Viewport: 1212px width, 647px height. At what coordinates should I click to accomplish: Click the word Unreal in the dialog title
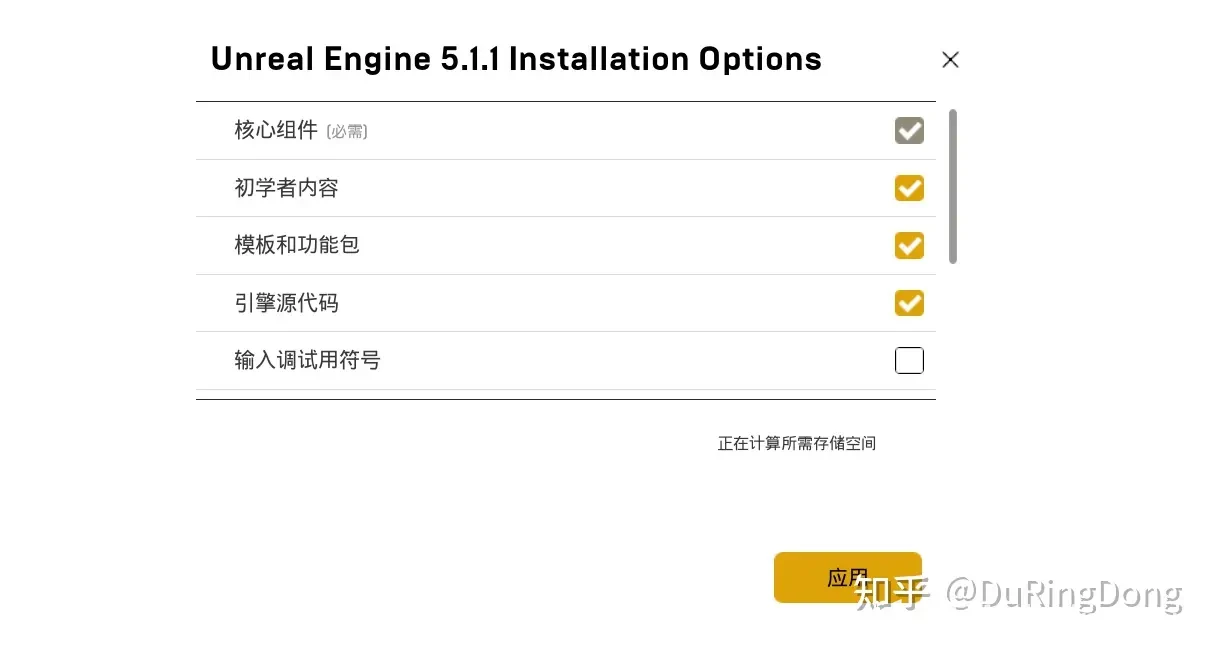[x=262, y=59]
